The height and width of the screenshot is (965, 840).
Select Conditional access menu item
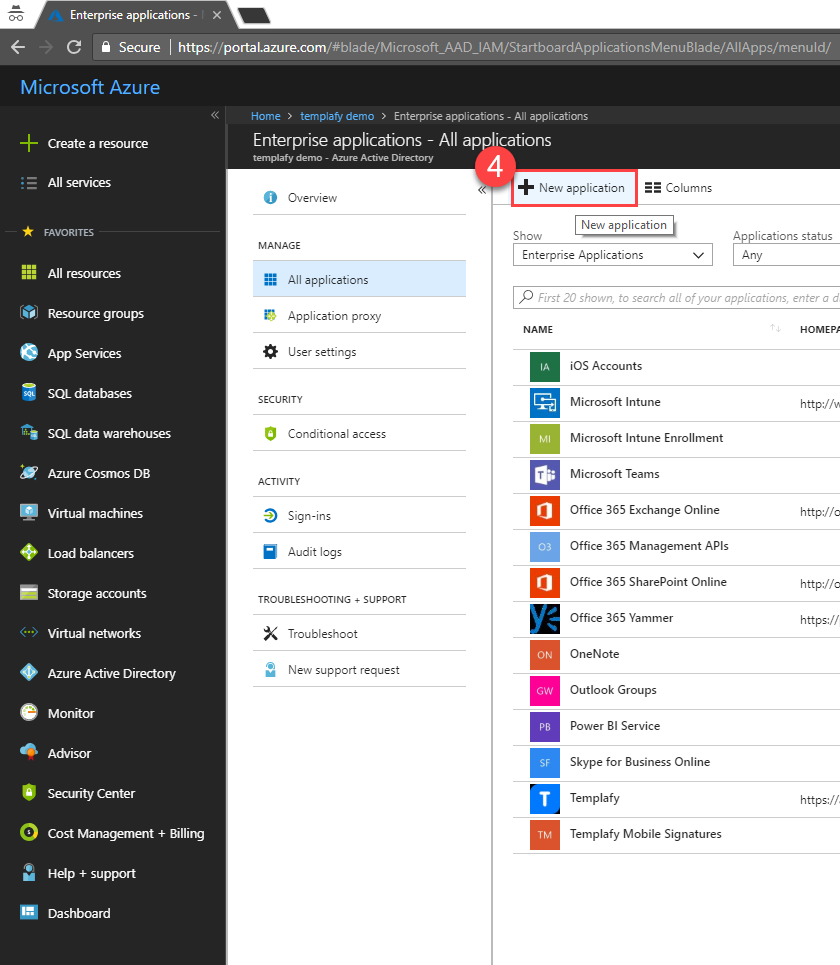[x=359, y=433]
